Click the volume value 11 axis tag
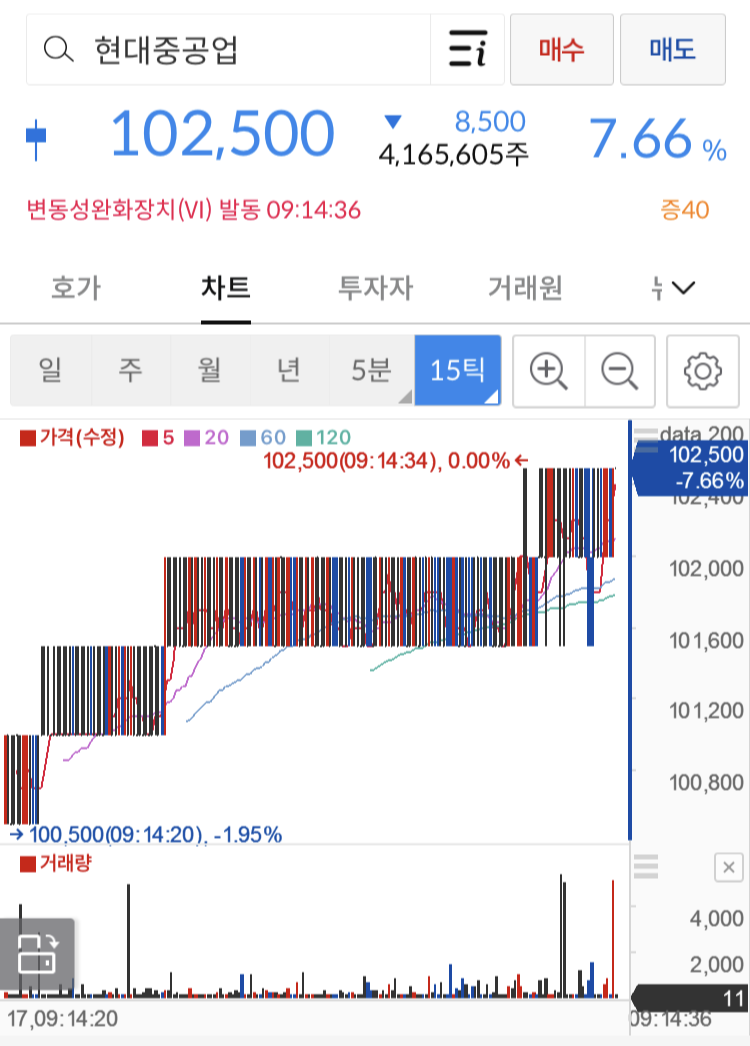This screenshot has height=1046, width=750. [x=690, y=999]
